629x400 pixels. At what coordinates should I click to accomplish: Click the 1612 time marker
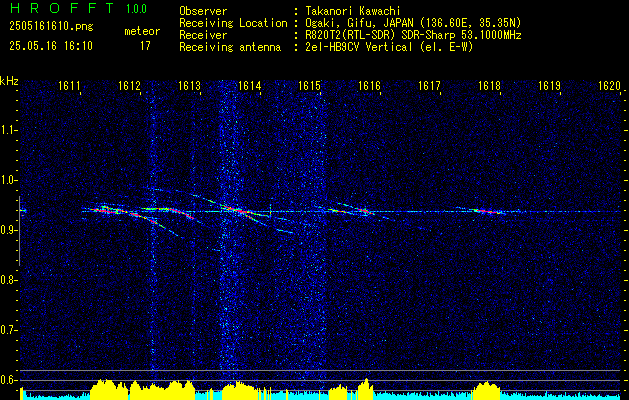tap(130, 85)
